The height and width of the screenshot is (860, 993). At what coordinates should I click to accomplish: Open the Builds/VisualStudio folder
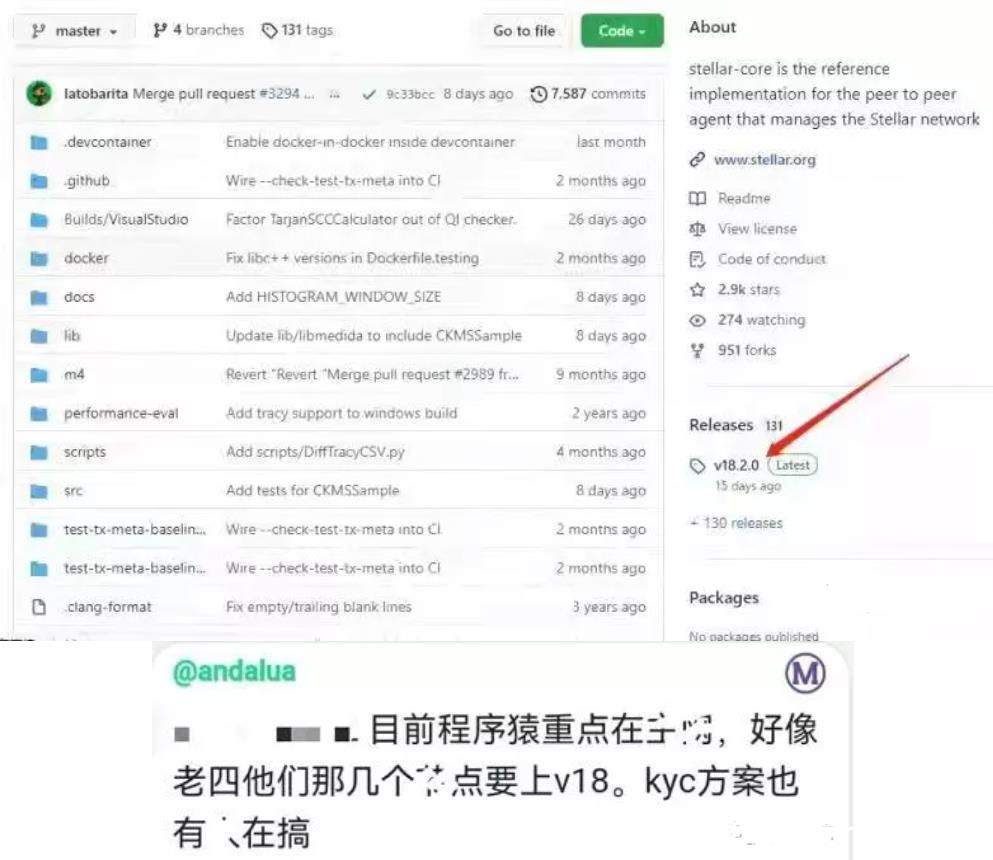point(126,219)
